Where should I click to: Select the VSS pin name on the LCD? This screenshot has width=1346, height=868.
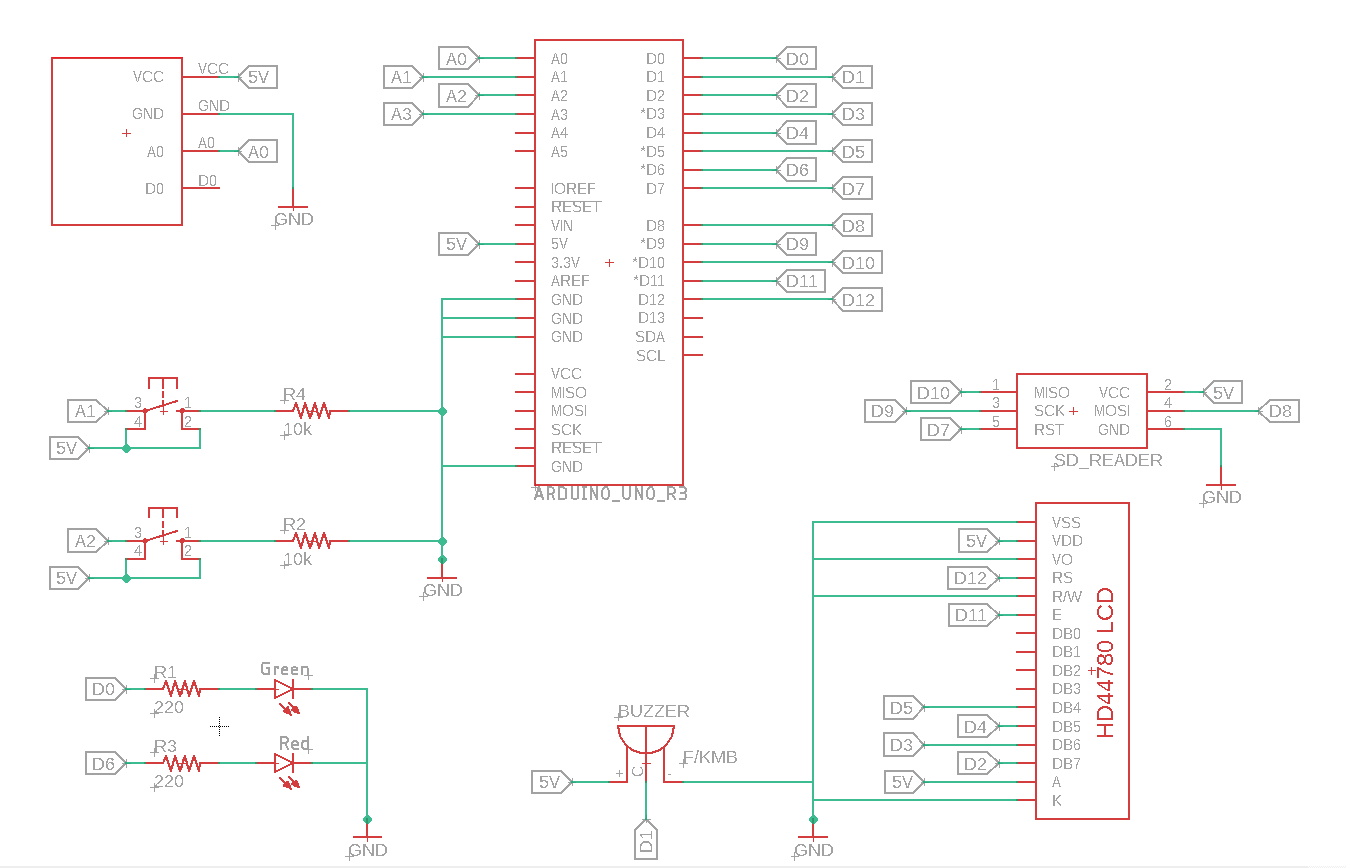pos(1066,522)
